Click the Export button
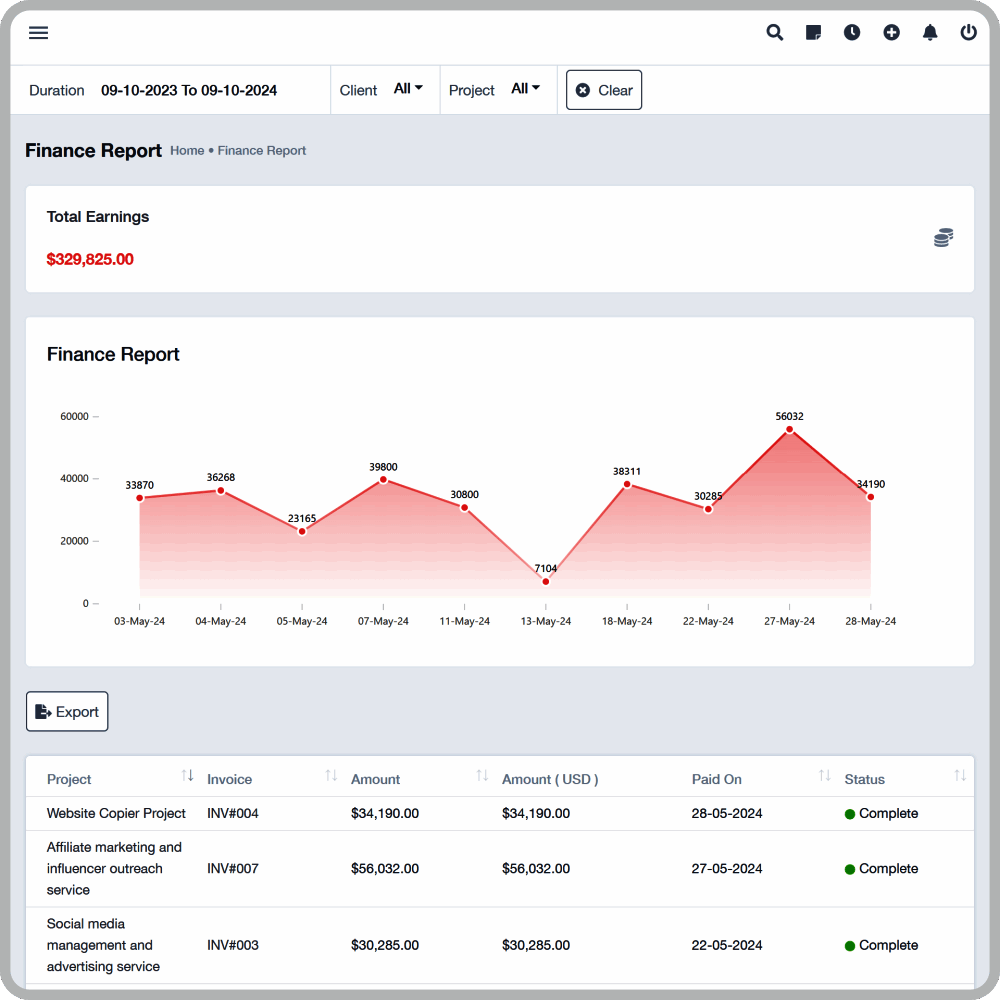The image size is (1000, 1000). click(x=67, y=712)
